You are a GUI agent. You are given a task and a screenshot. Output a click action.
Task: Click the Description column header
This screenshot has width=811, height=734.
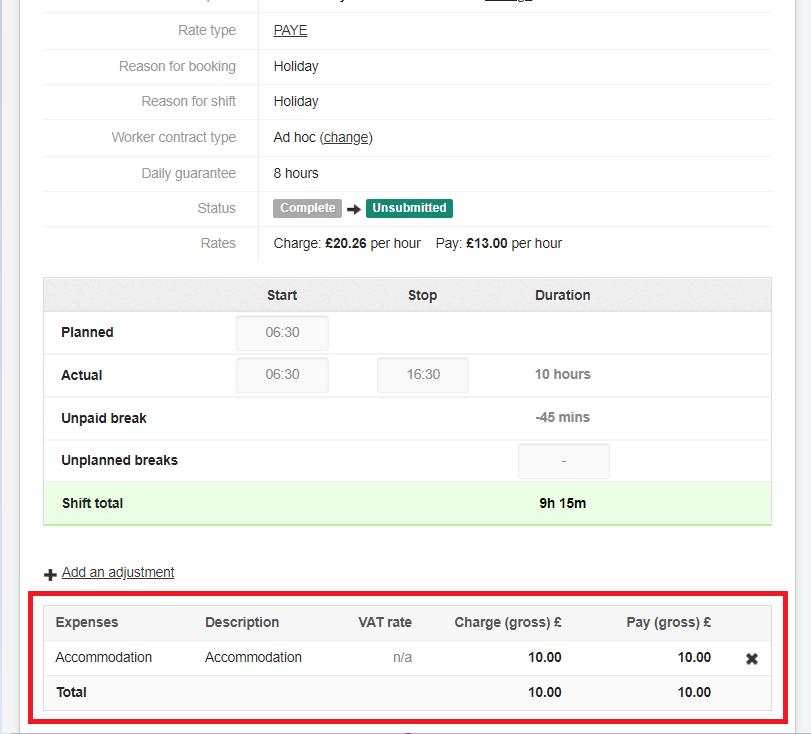point(242,622)
